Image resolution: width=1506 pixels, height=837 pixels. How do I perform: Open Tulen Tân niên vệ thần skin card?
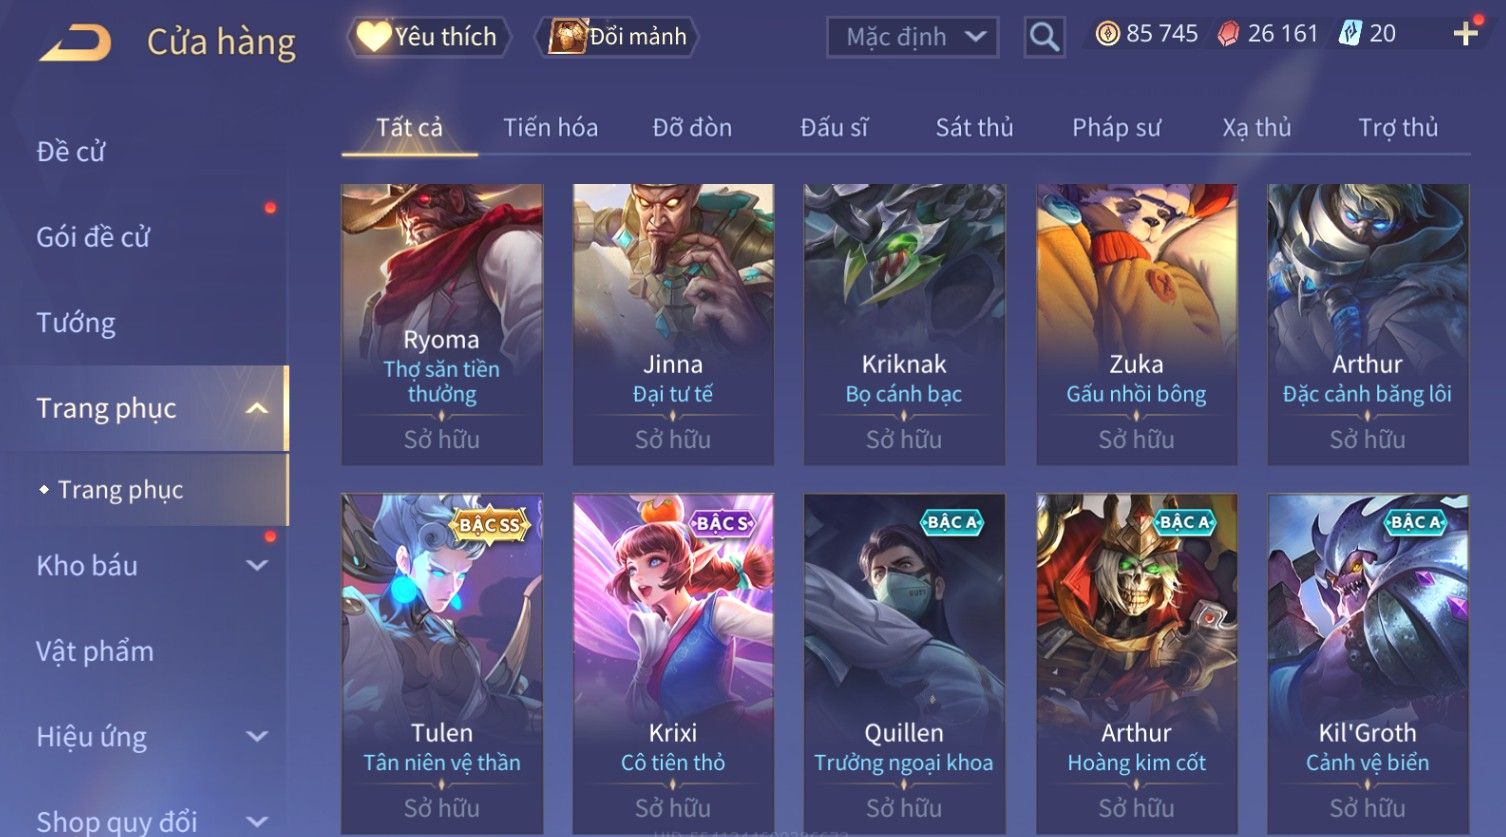click(441, 664)
